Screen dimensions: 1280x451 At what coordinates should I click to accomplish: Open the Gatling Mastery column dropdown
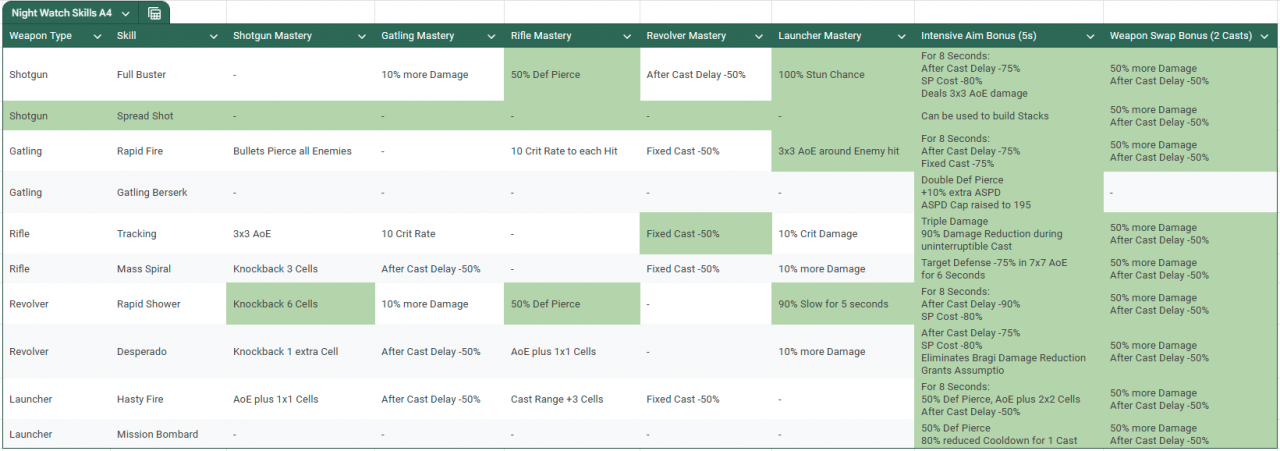[x=491, y=36]
